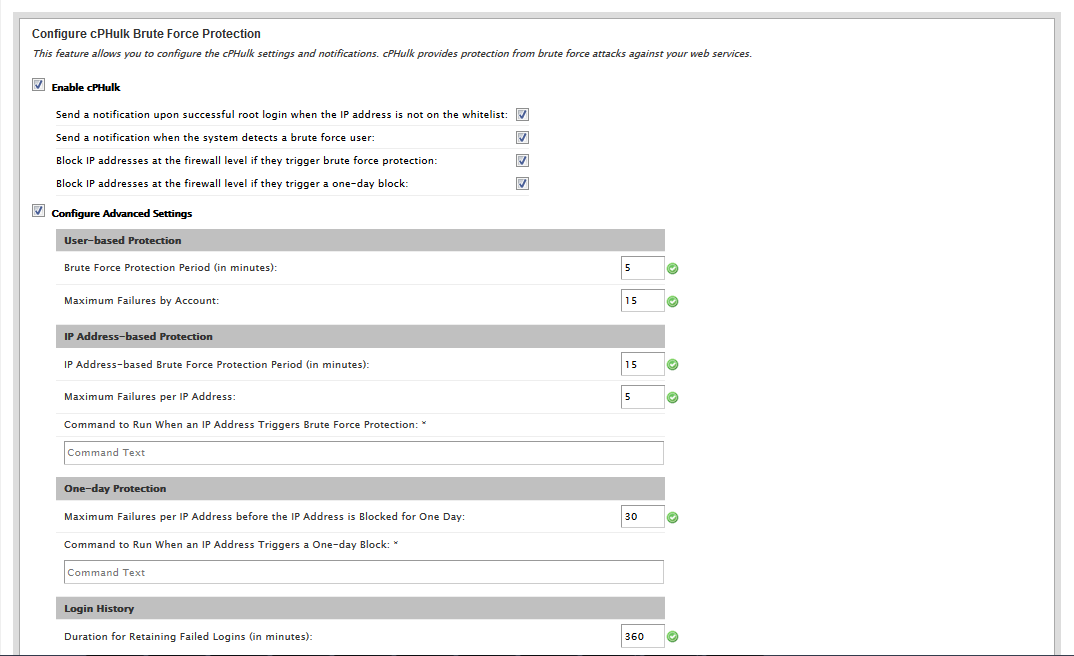The image size is (1074, 656).
Task: Click green check icon beside IP Address-based Protection Period
Action: point(673,365)
